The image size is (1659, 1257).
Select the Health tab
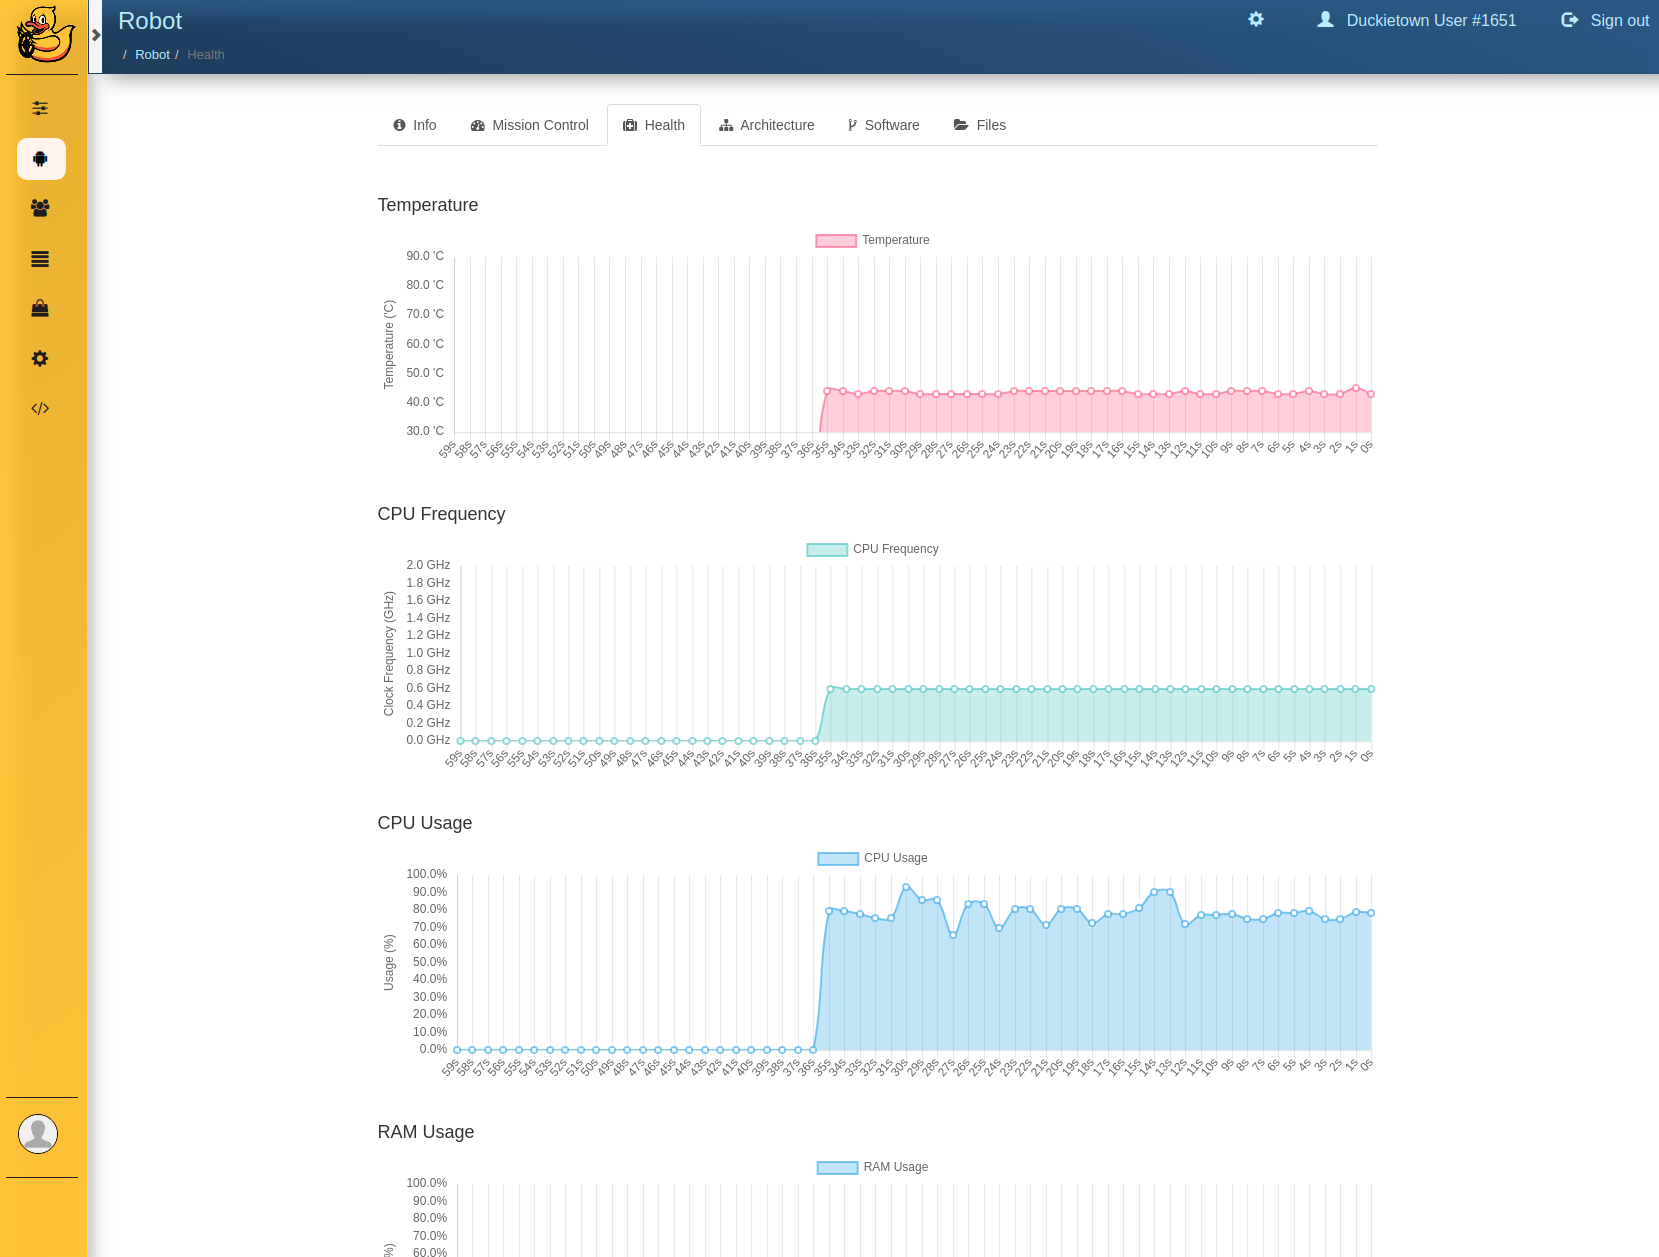click(x=654, y=125)
